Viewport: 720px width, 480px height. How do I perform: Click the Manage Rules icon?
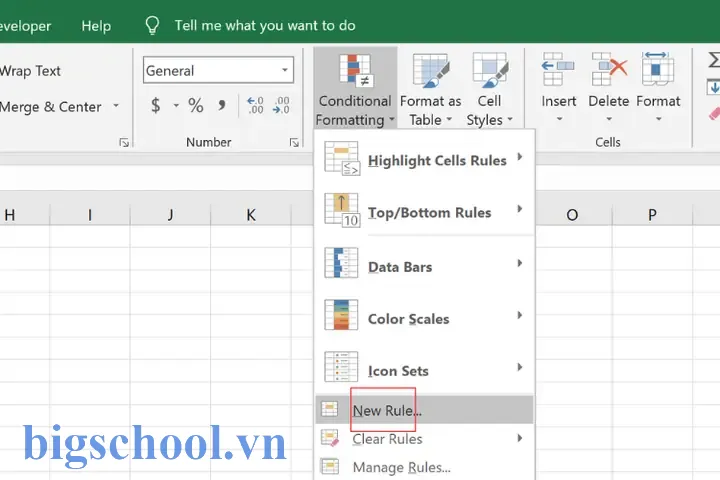(329, 467)
